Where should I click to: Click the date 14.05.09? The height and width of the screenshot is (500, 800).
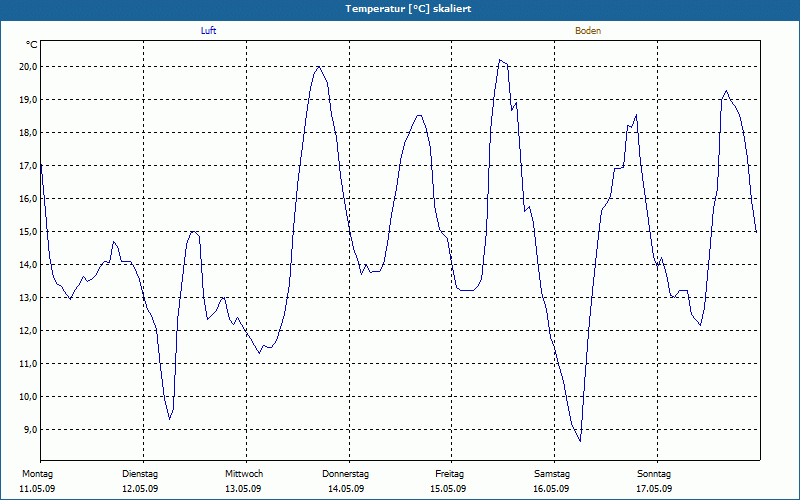point(346,489)
